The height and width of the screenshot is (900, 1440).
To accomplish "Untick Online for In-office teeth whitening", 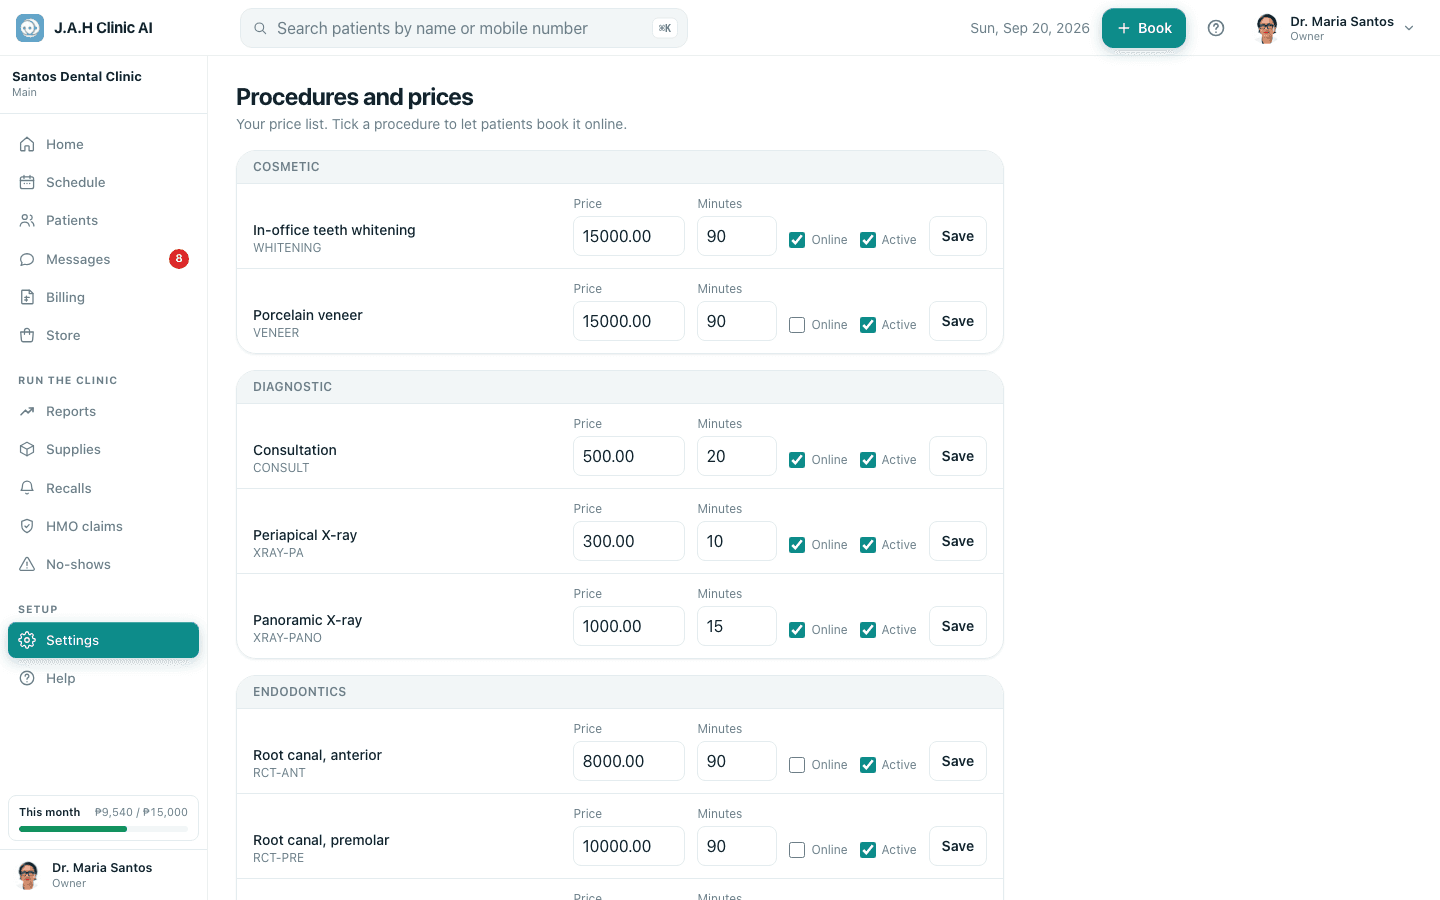I will 797,240.
